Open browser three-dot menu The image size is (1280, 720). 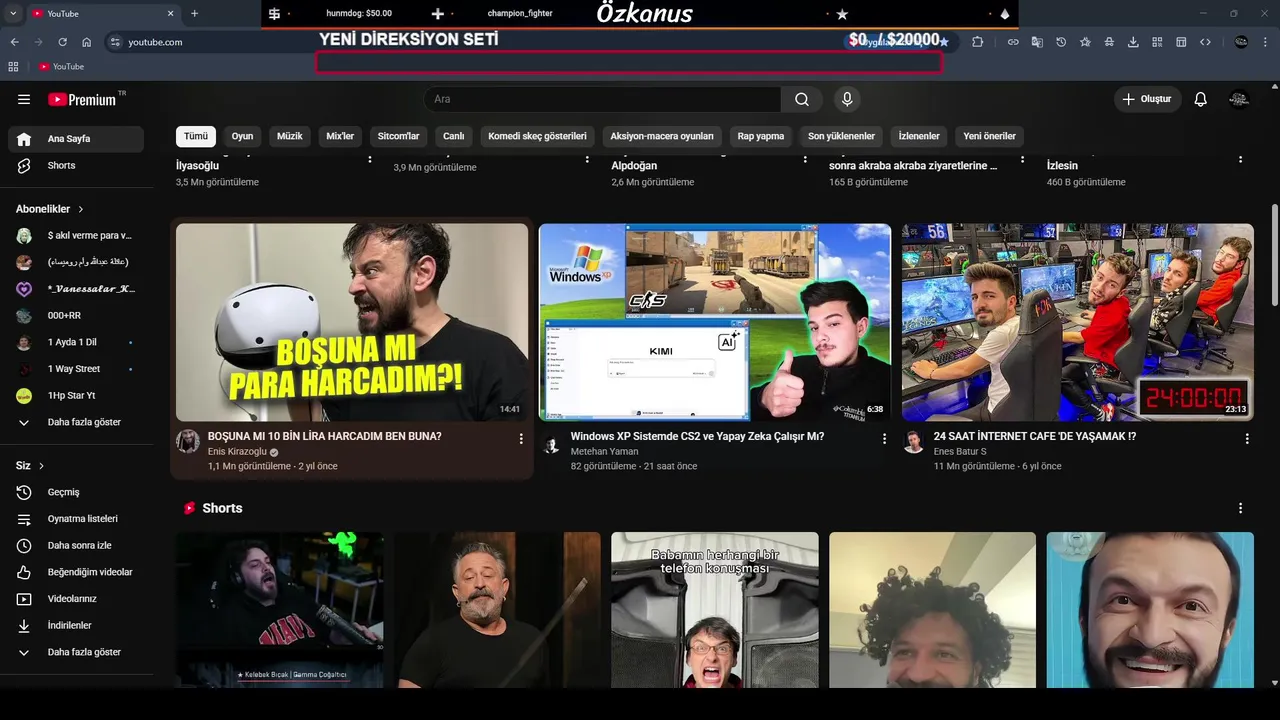point(1265,42)
